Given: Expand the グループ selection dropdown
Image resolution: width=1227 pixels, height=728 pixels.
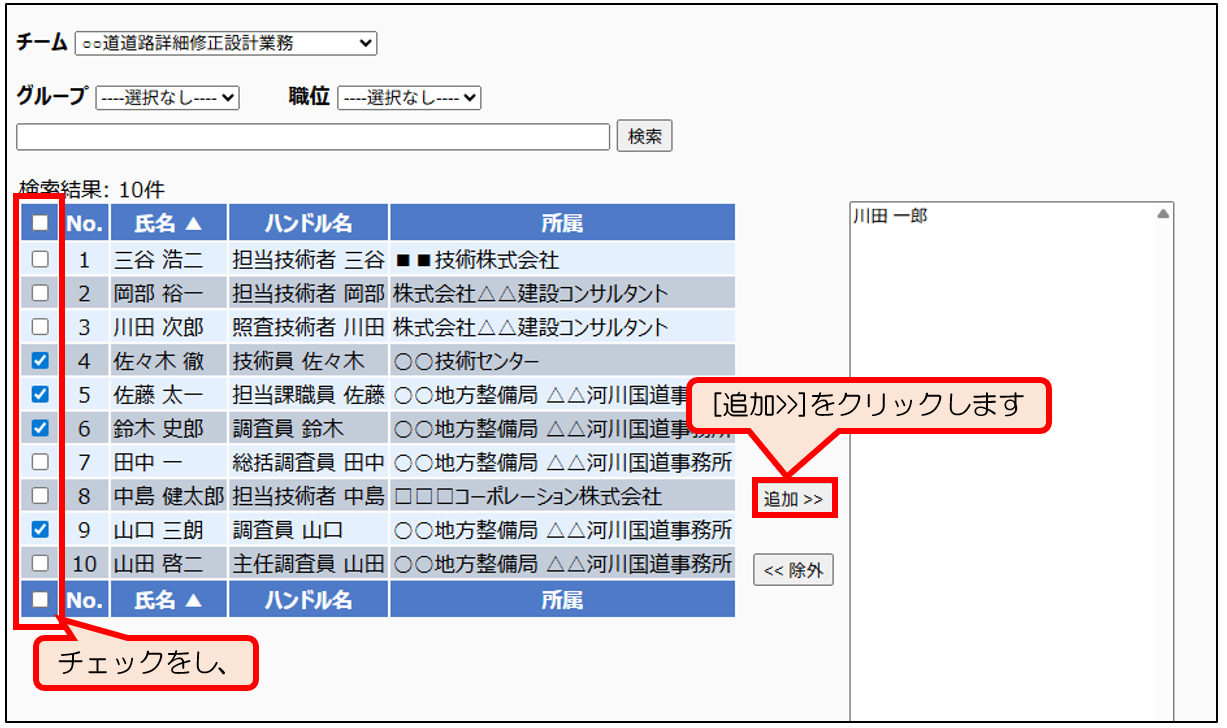Looking at the screenshot, I should pyautogui.click(x=167, y=98).
